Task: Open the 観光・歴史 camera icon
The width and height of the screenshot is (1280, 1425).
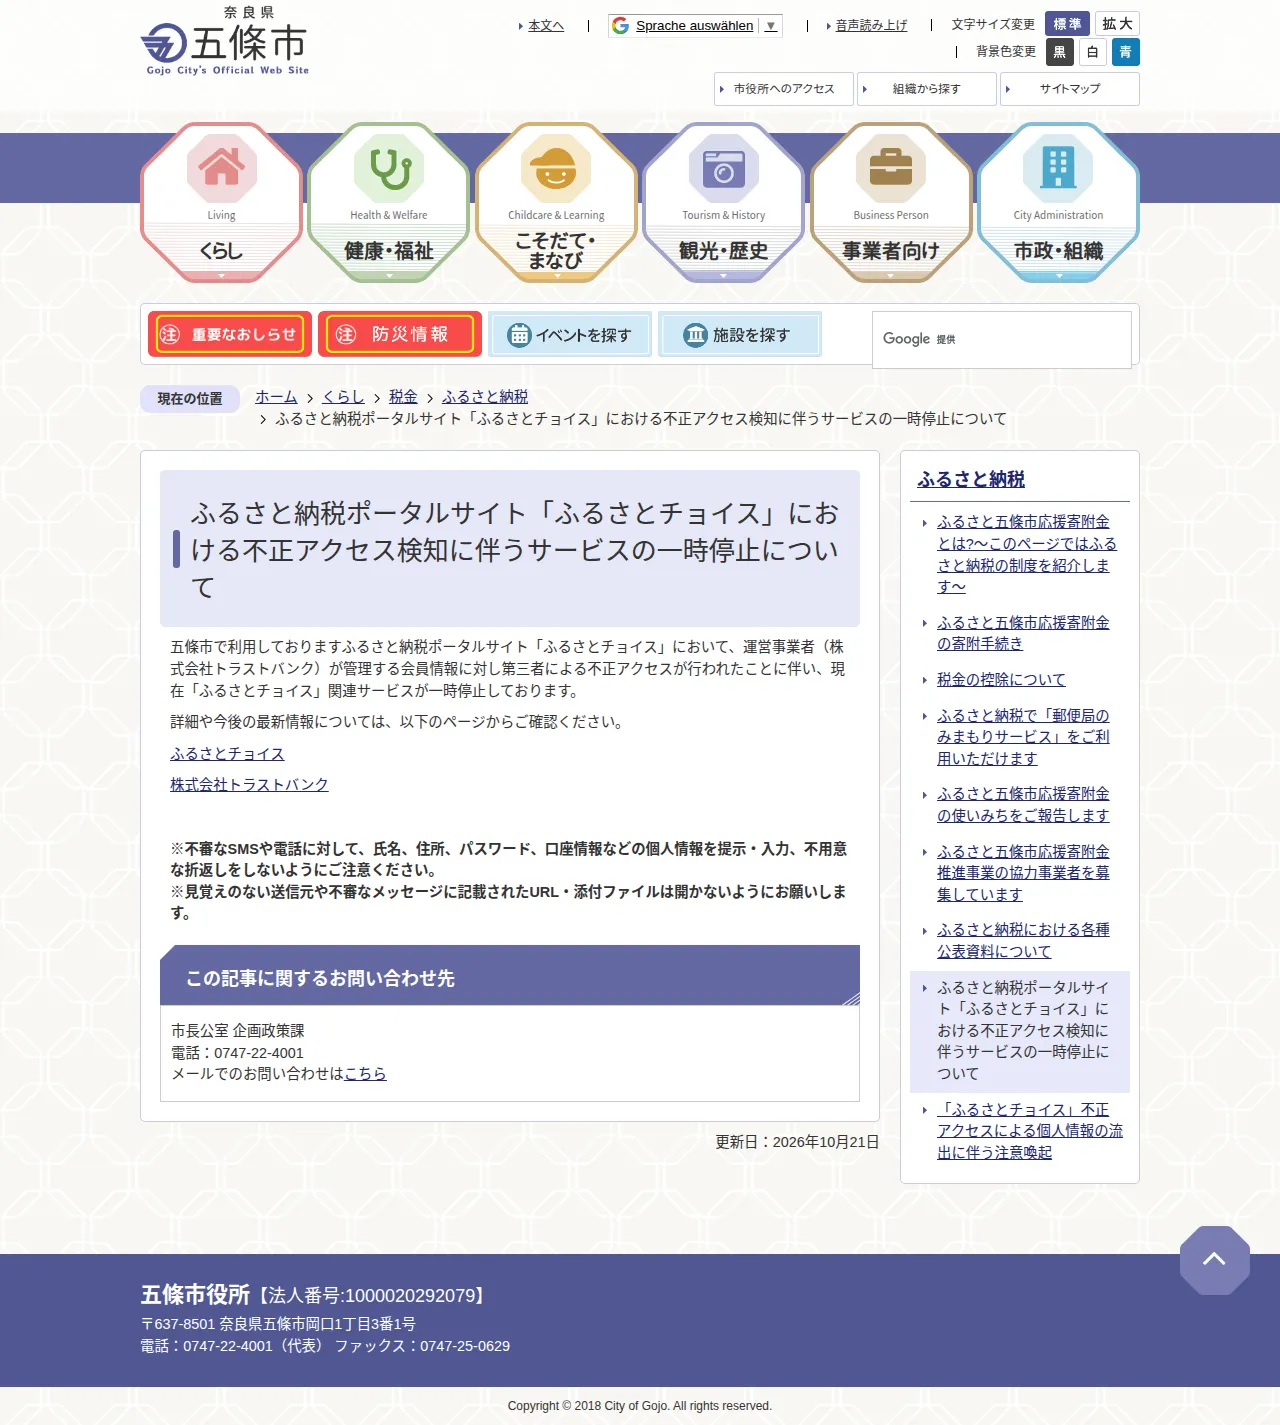Action: [724, 168]
